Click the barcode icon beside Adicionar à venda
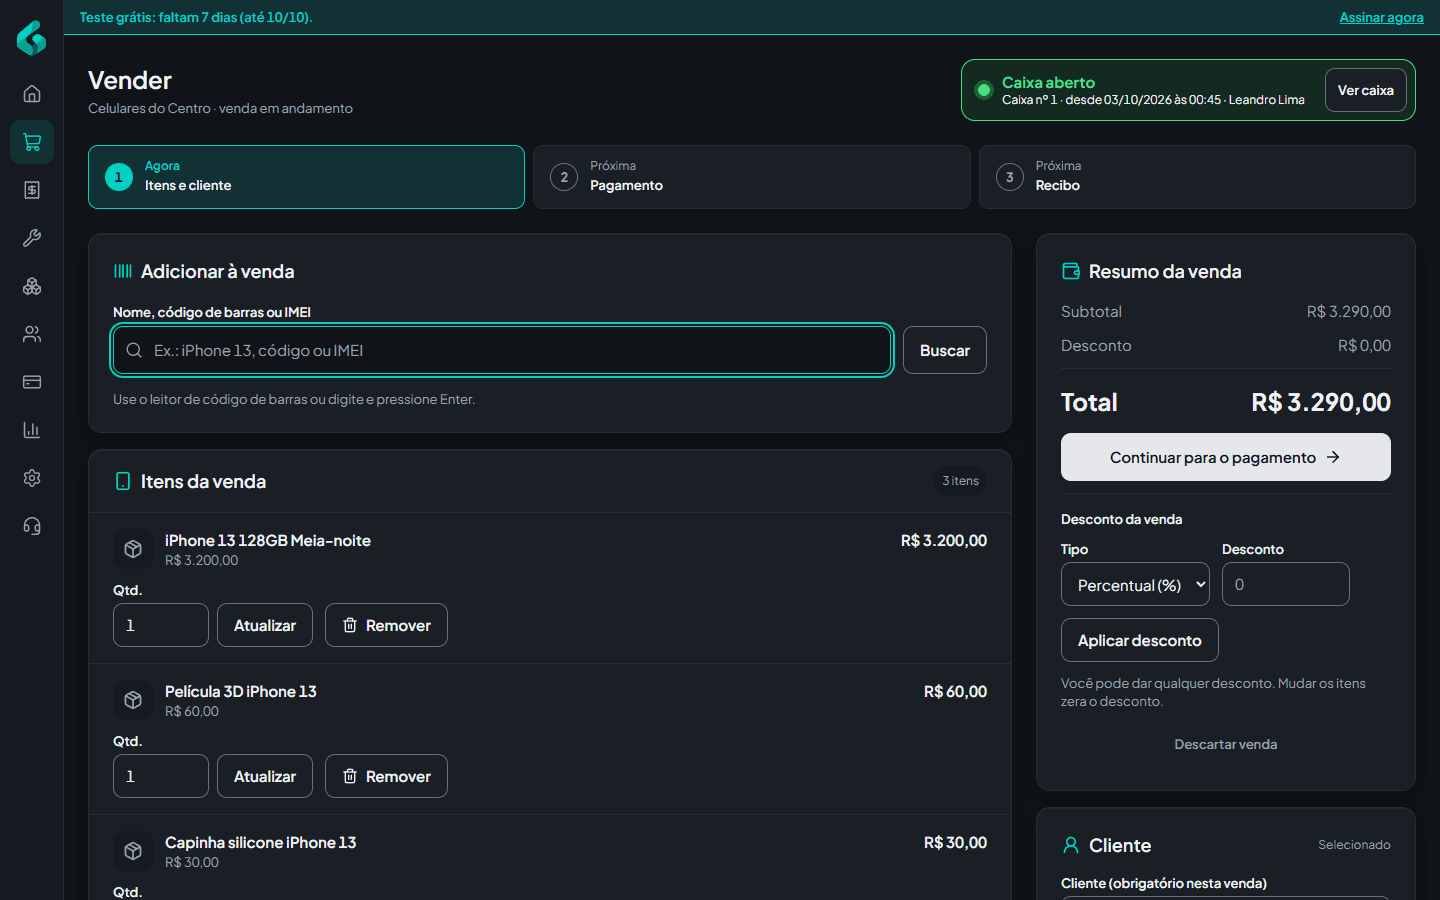 [123, 271]
